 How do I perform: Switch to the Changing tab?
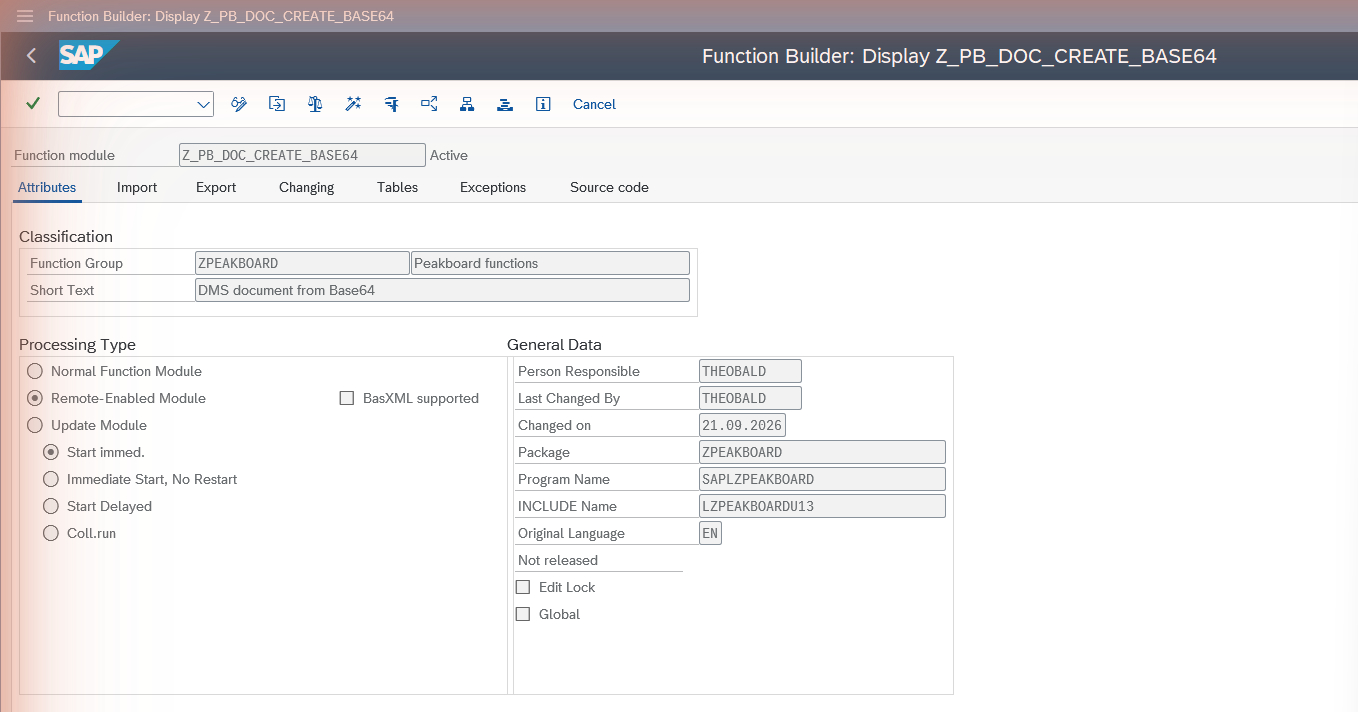coord(306,187)
